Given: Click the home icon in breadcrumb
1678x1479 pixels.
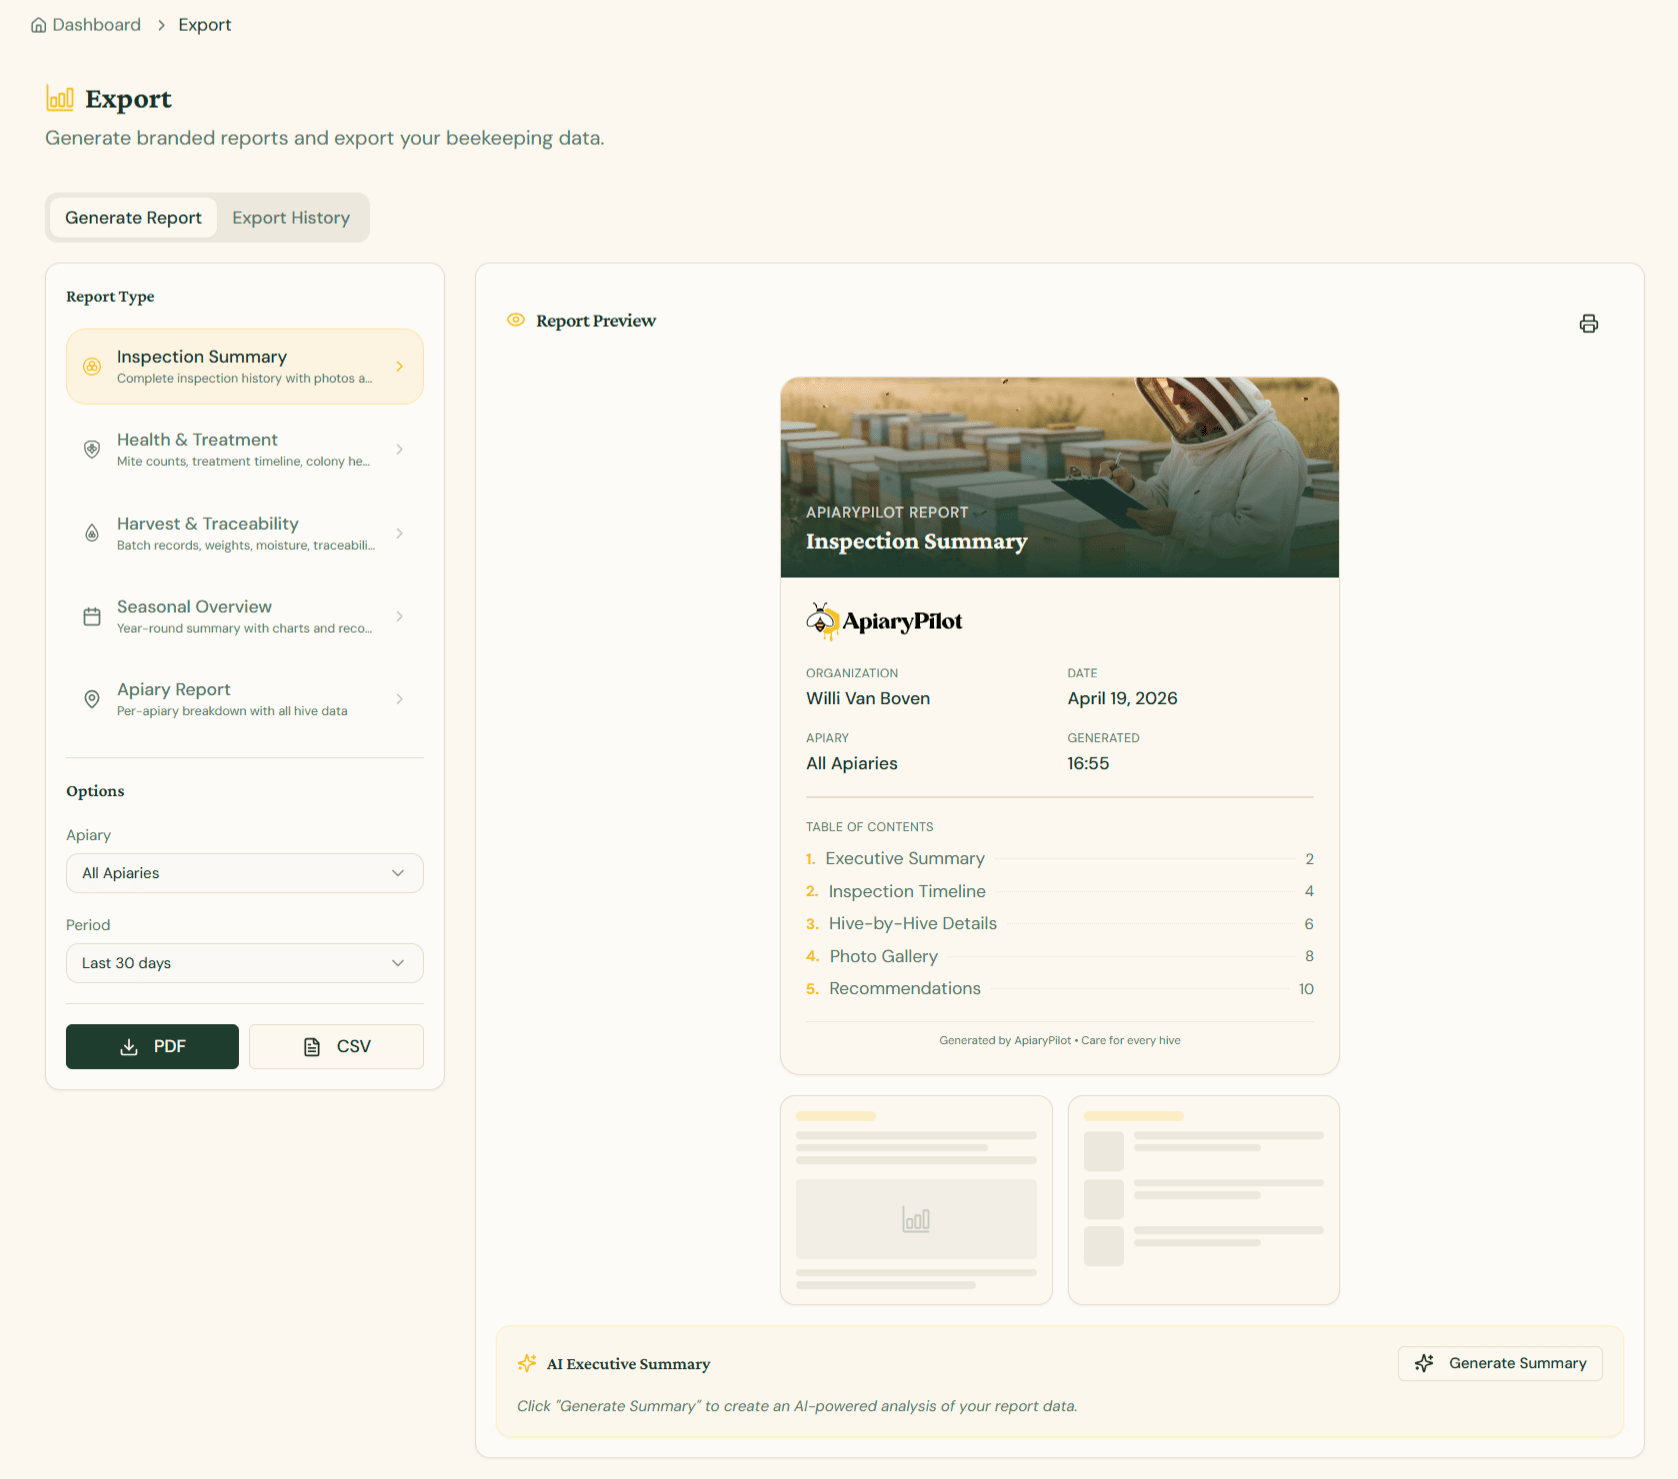Looking at the screenshot, I should click(x=38, y=25).
